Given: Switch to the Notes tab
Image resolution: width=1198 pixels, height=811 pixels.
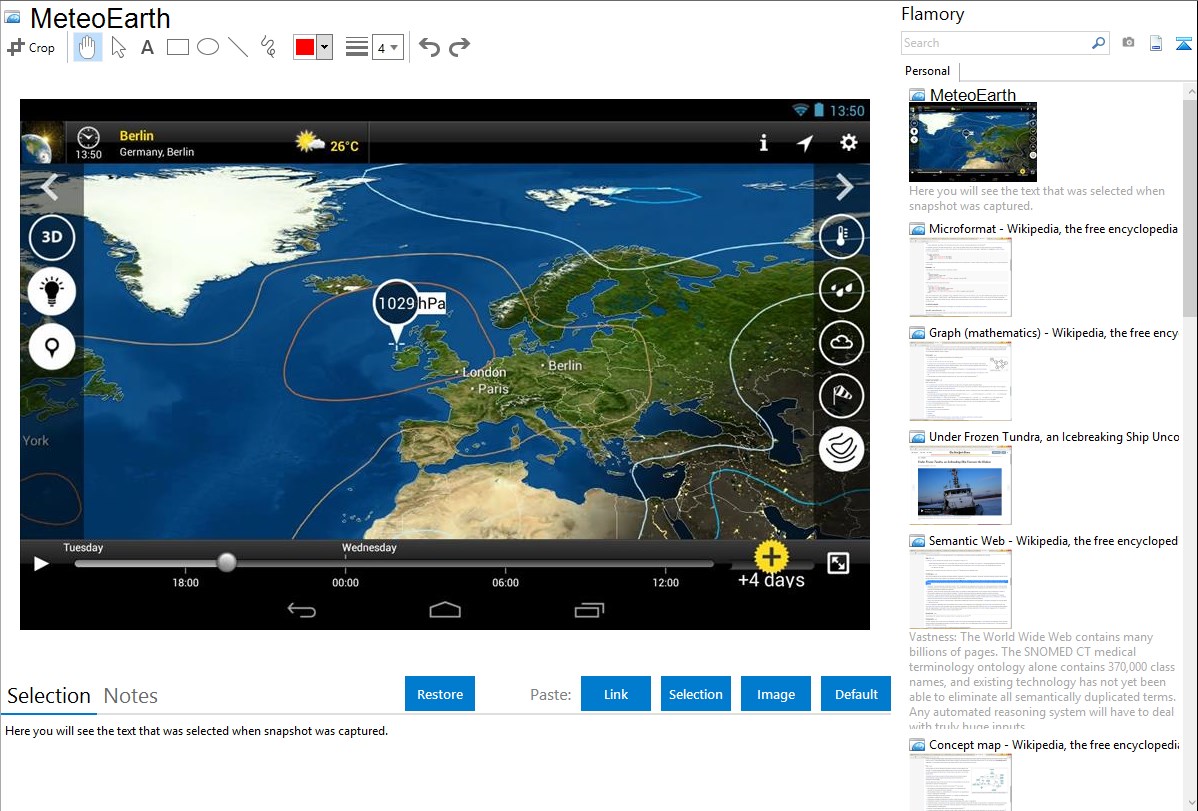Looking at the screenshot, I should coord(131,696).
